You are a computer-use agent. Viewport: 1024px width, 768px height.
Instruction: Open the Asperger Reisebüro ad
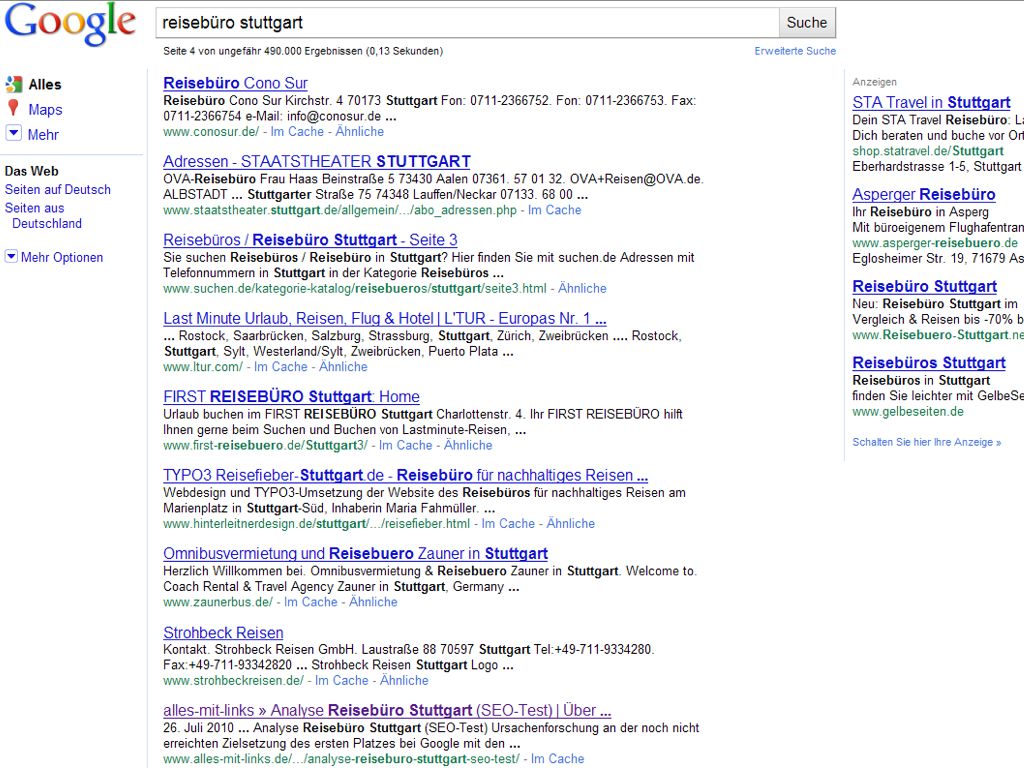pyautogui.click(x=923, y=194)
